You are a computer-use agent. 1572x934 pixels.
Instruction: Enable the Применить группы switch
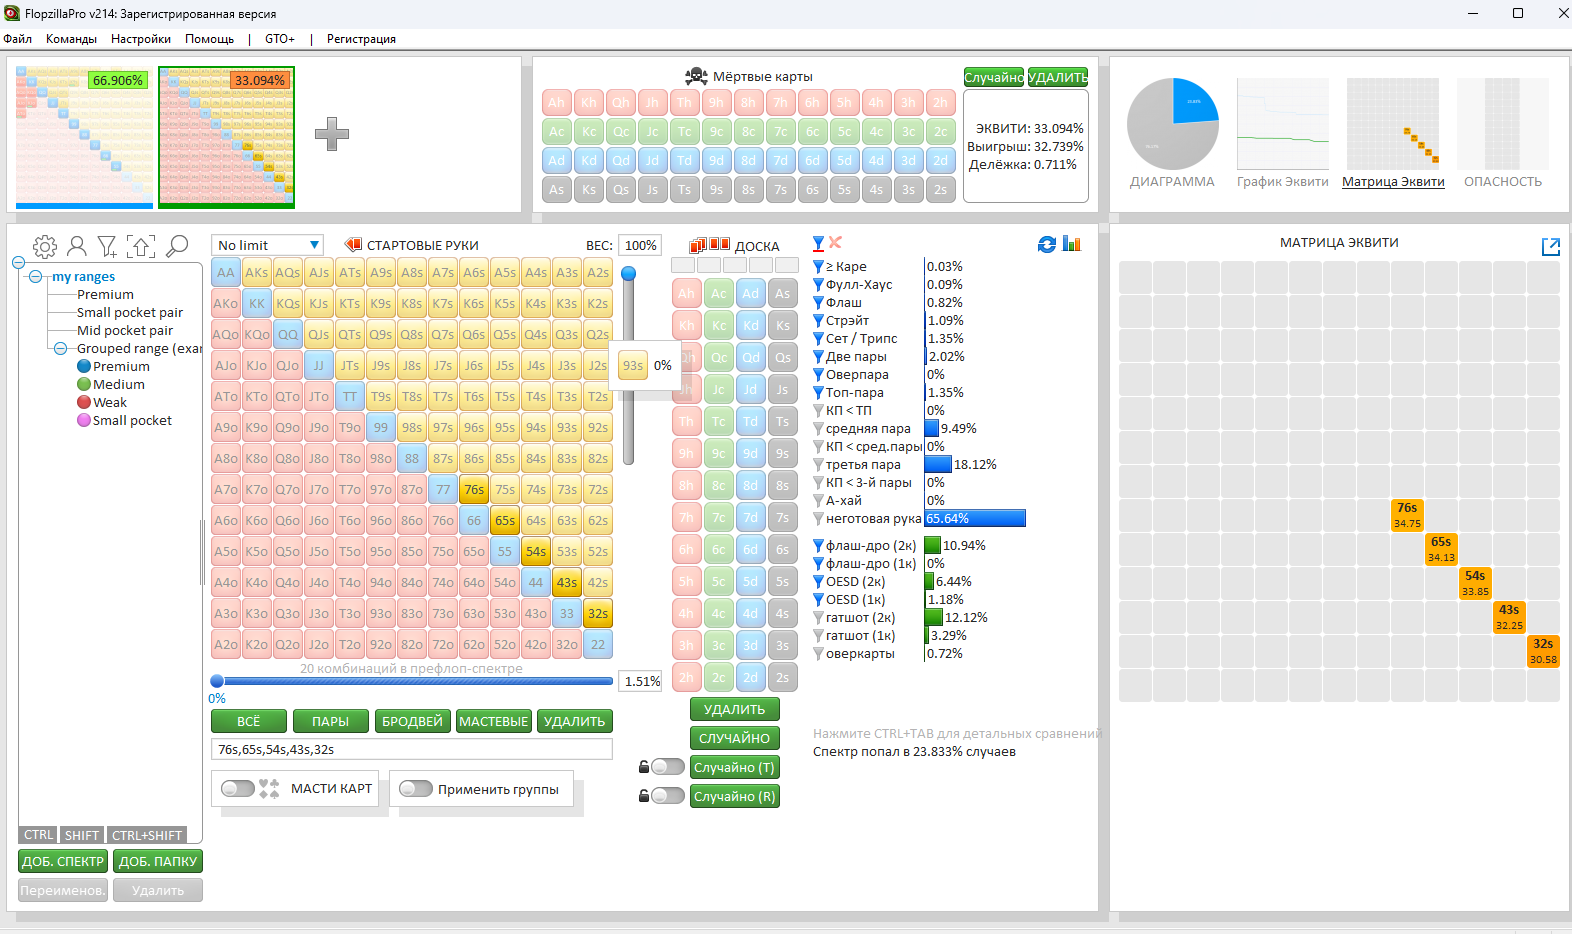(x=415, y=789)
